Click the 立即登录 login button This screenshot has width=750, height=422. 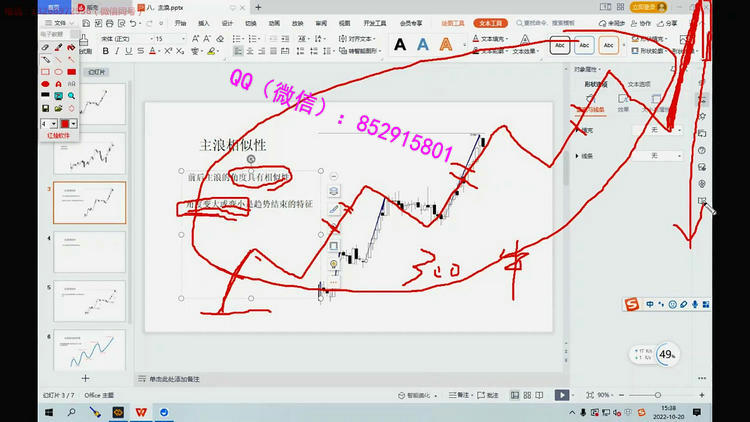(x=647, y=6)
